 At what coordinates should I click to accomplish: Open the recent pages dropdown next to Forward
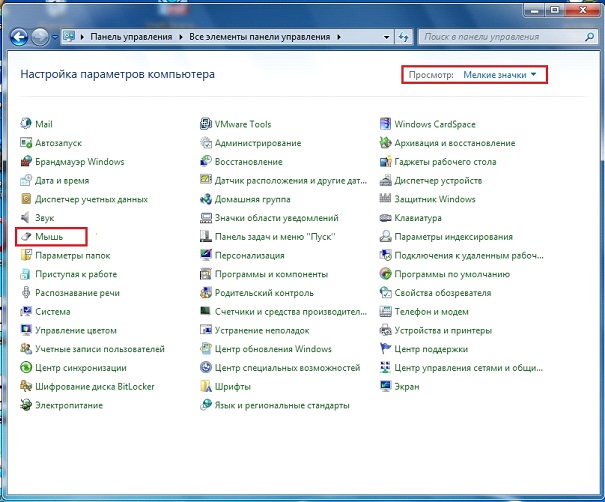click(x=55, y=37)
